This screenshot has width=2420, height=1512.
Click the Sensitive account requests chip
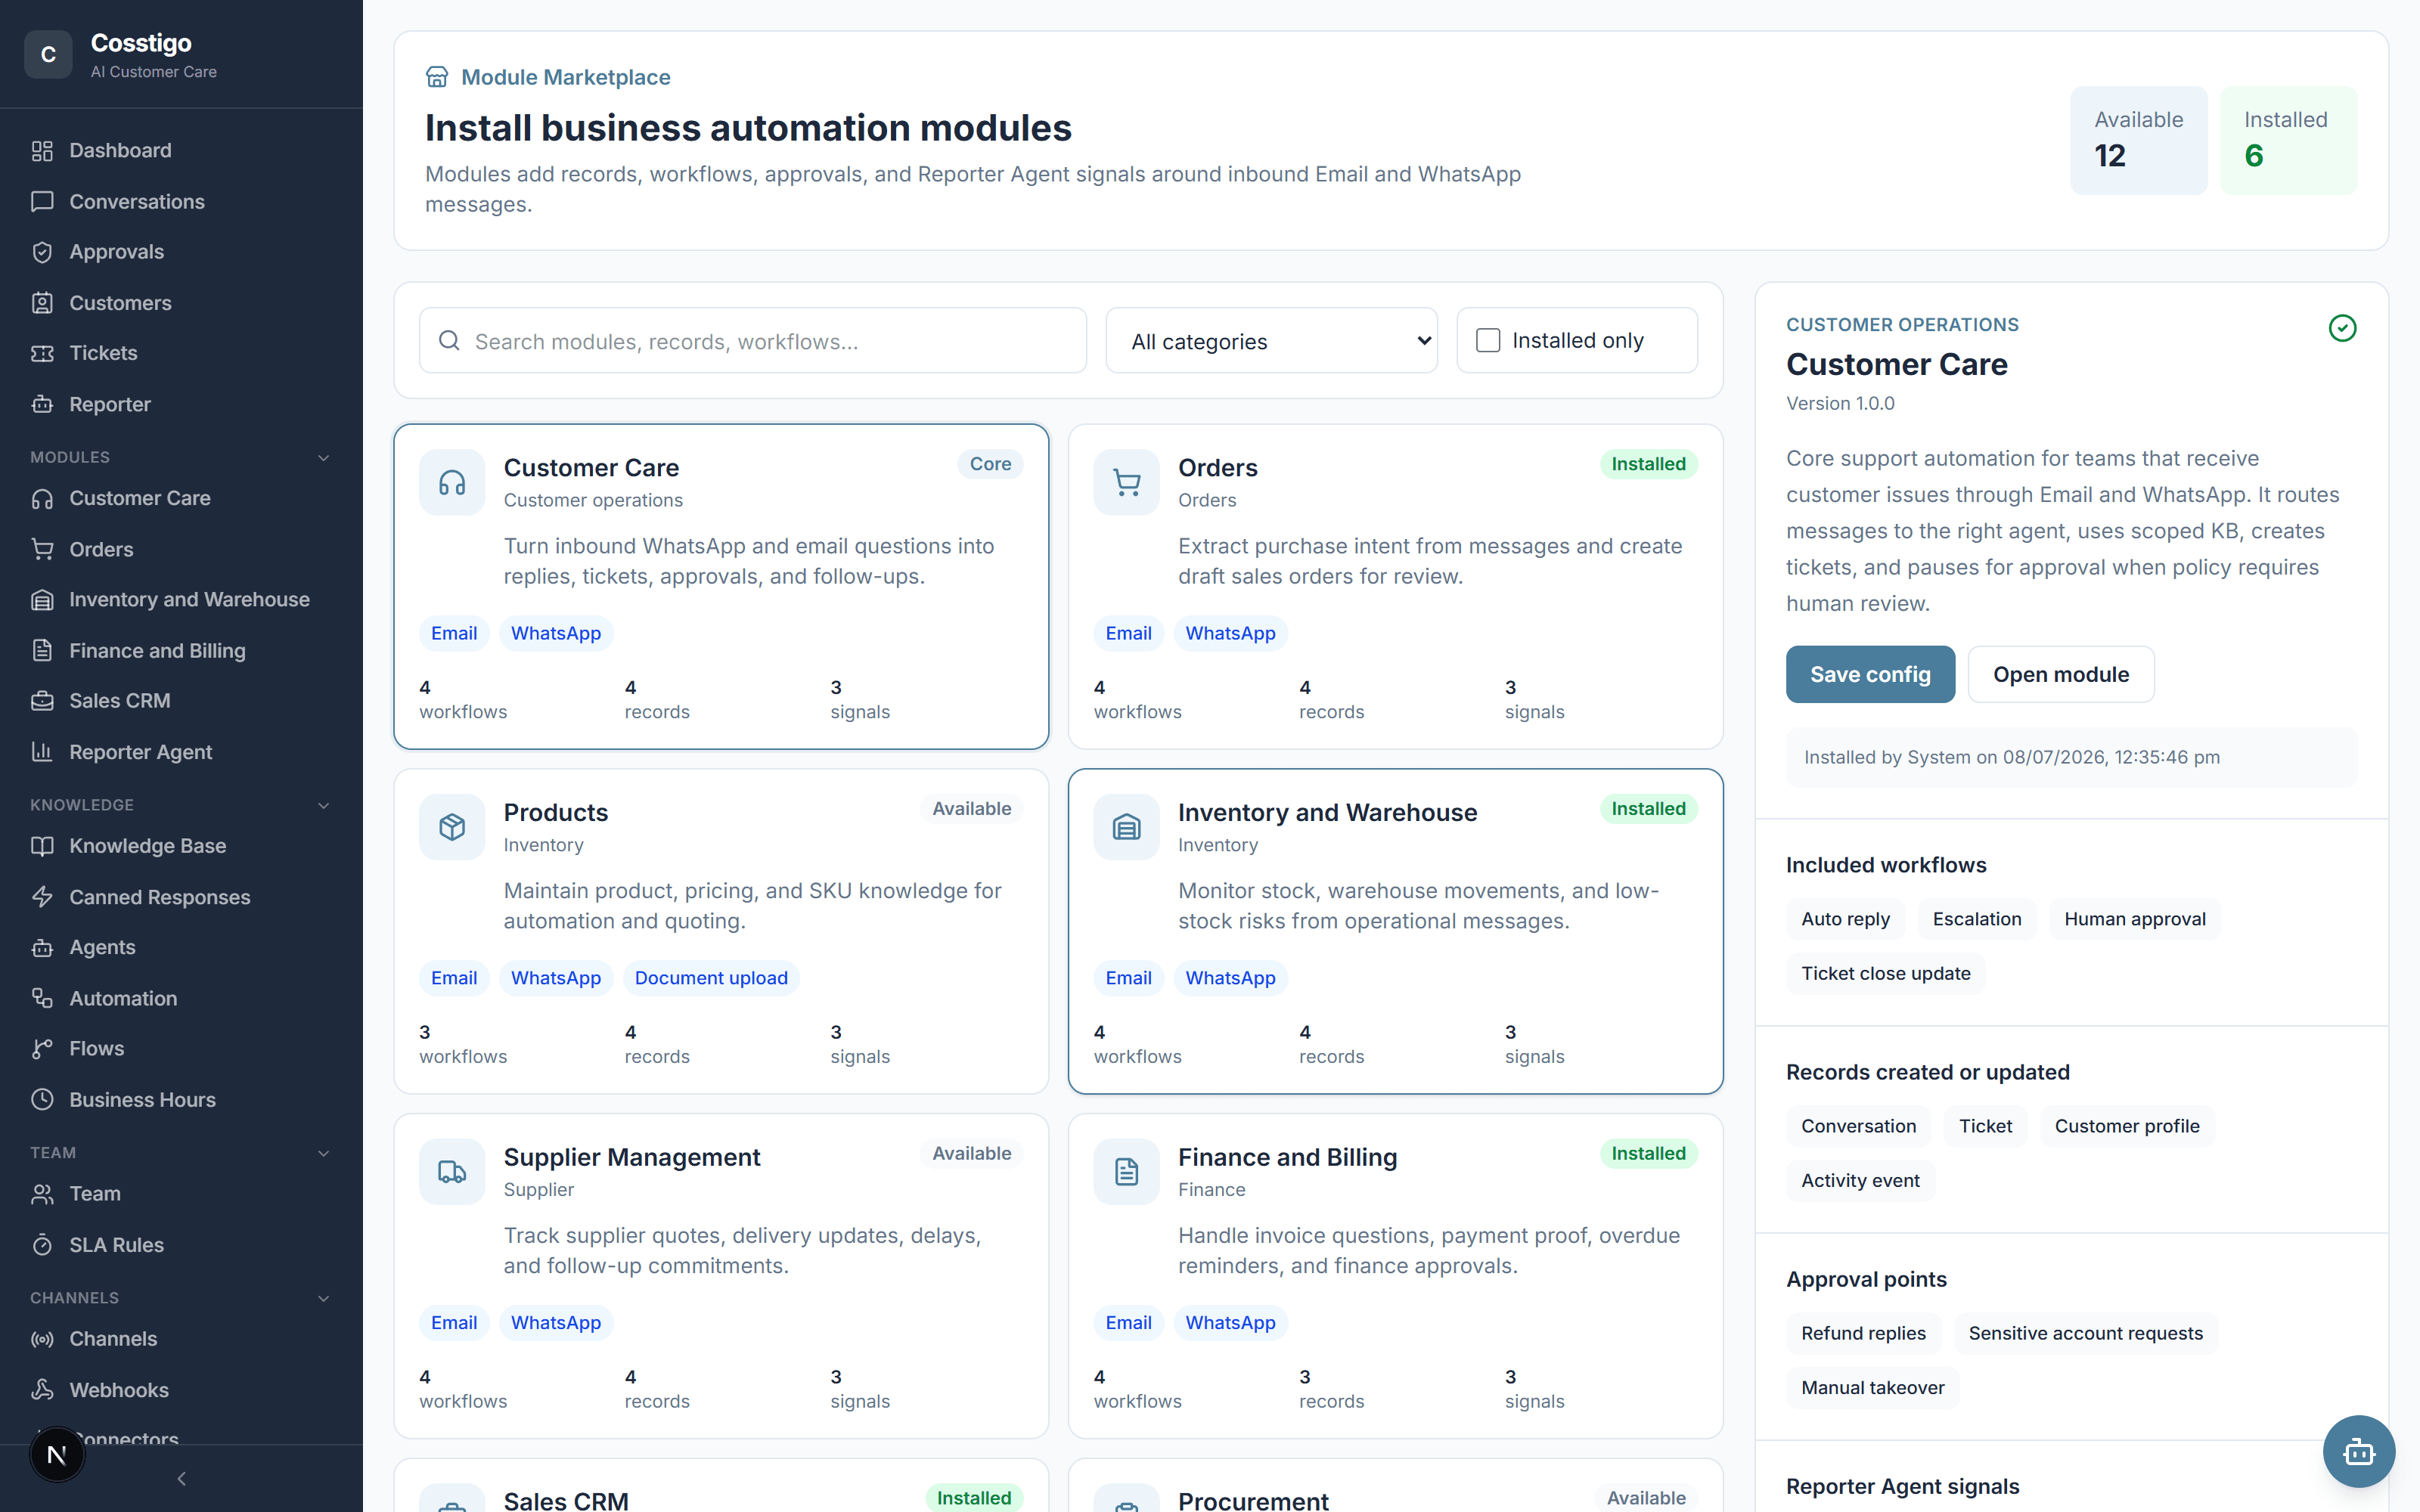coord(2085,1333)
